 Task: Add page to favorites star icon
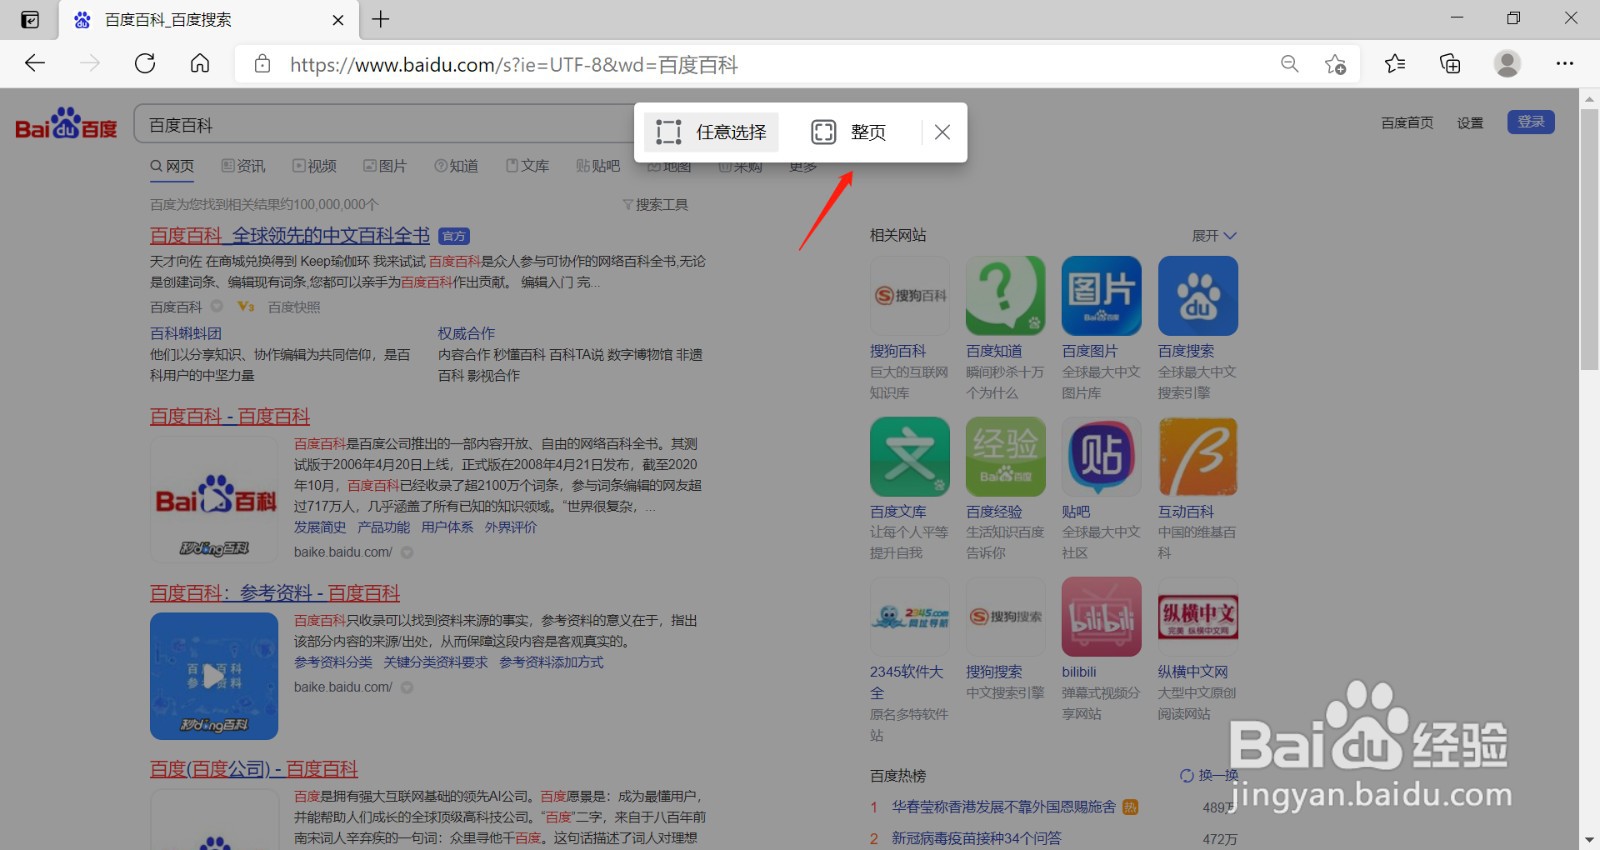[x=1335, y=64]
